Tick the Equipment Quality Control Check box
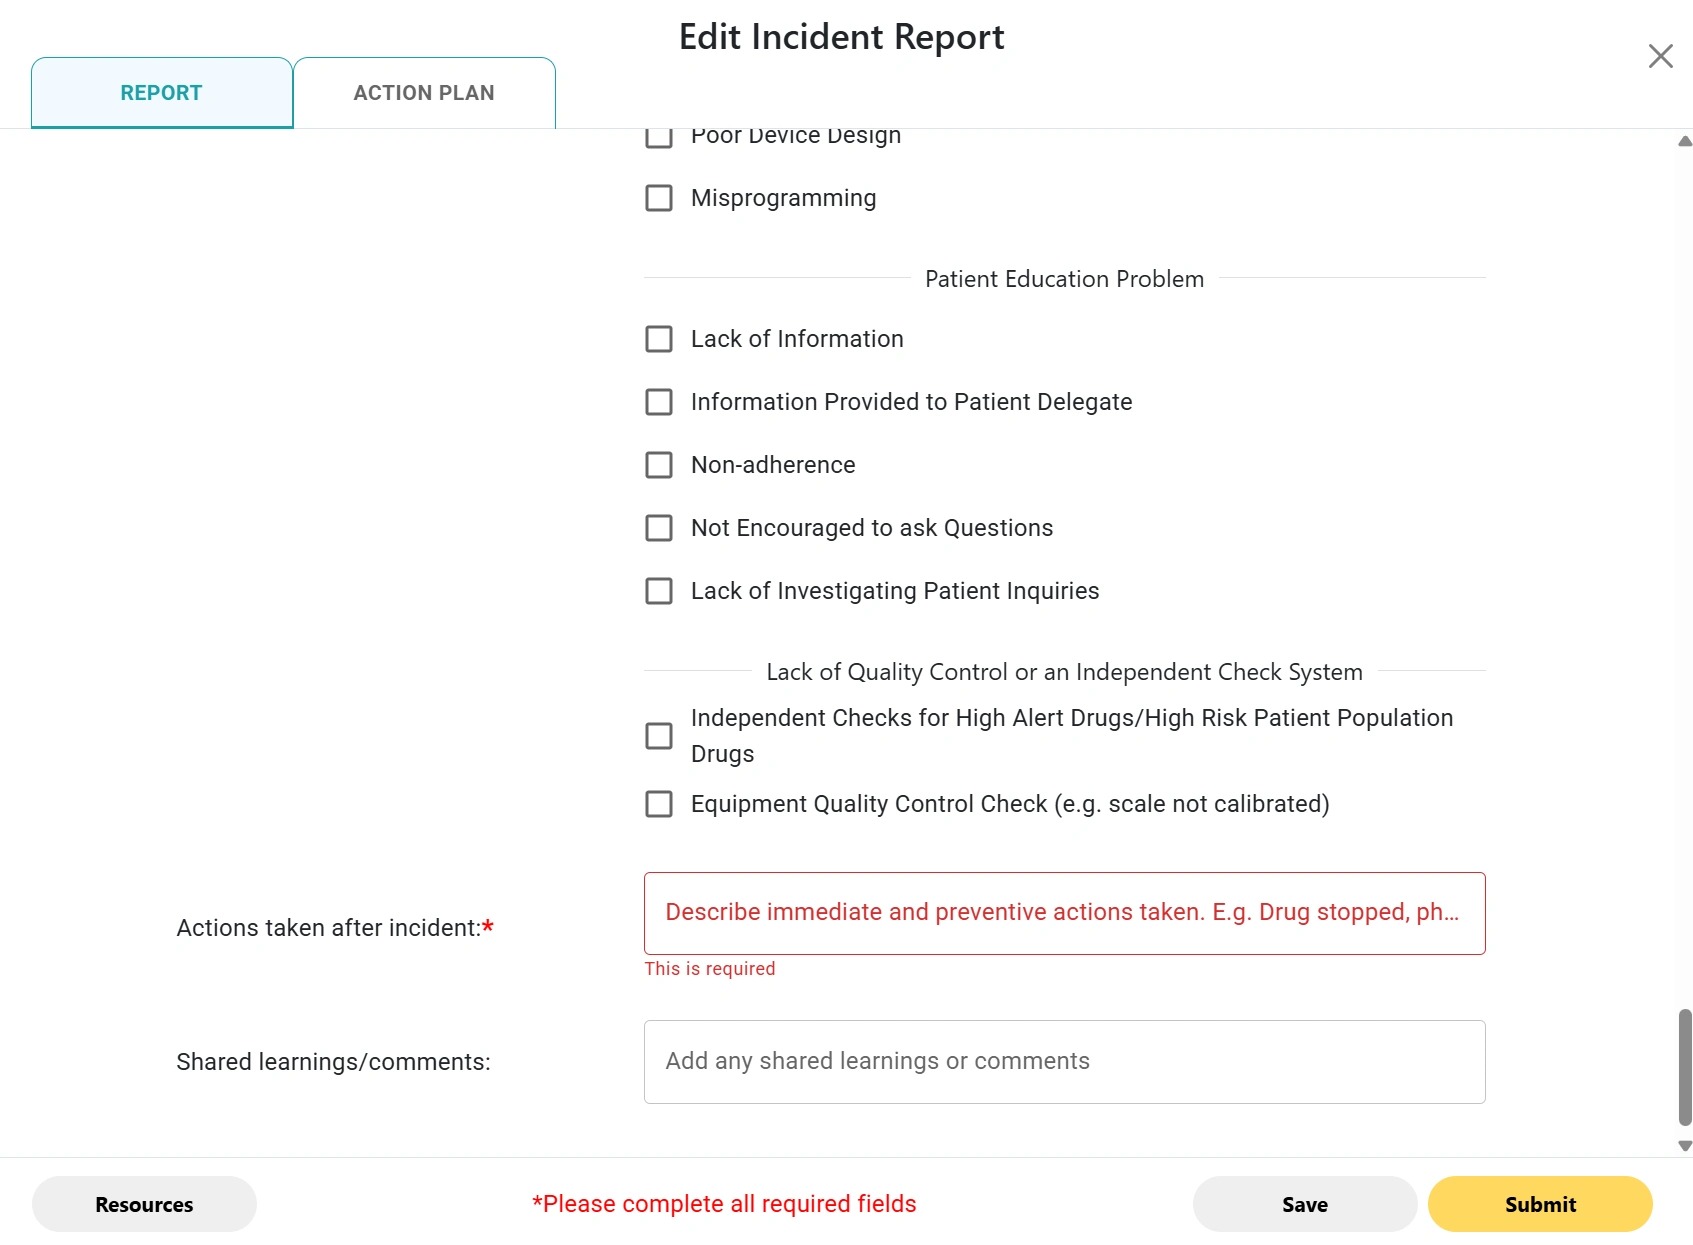 (659, 804)
